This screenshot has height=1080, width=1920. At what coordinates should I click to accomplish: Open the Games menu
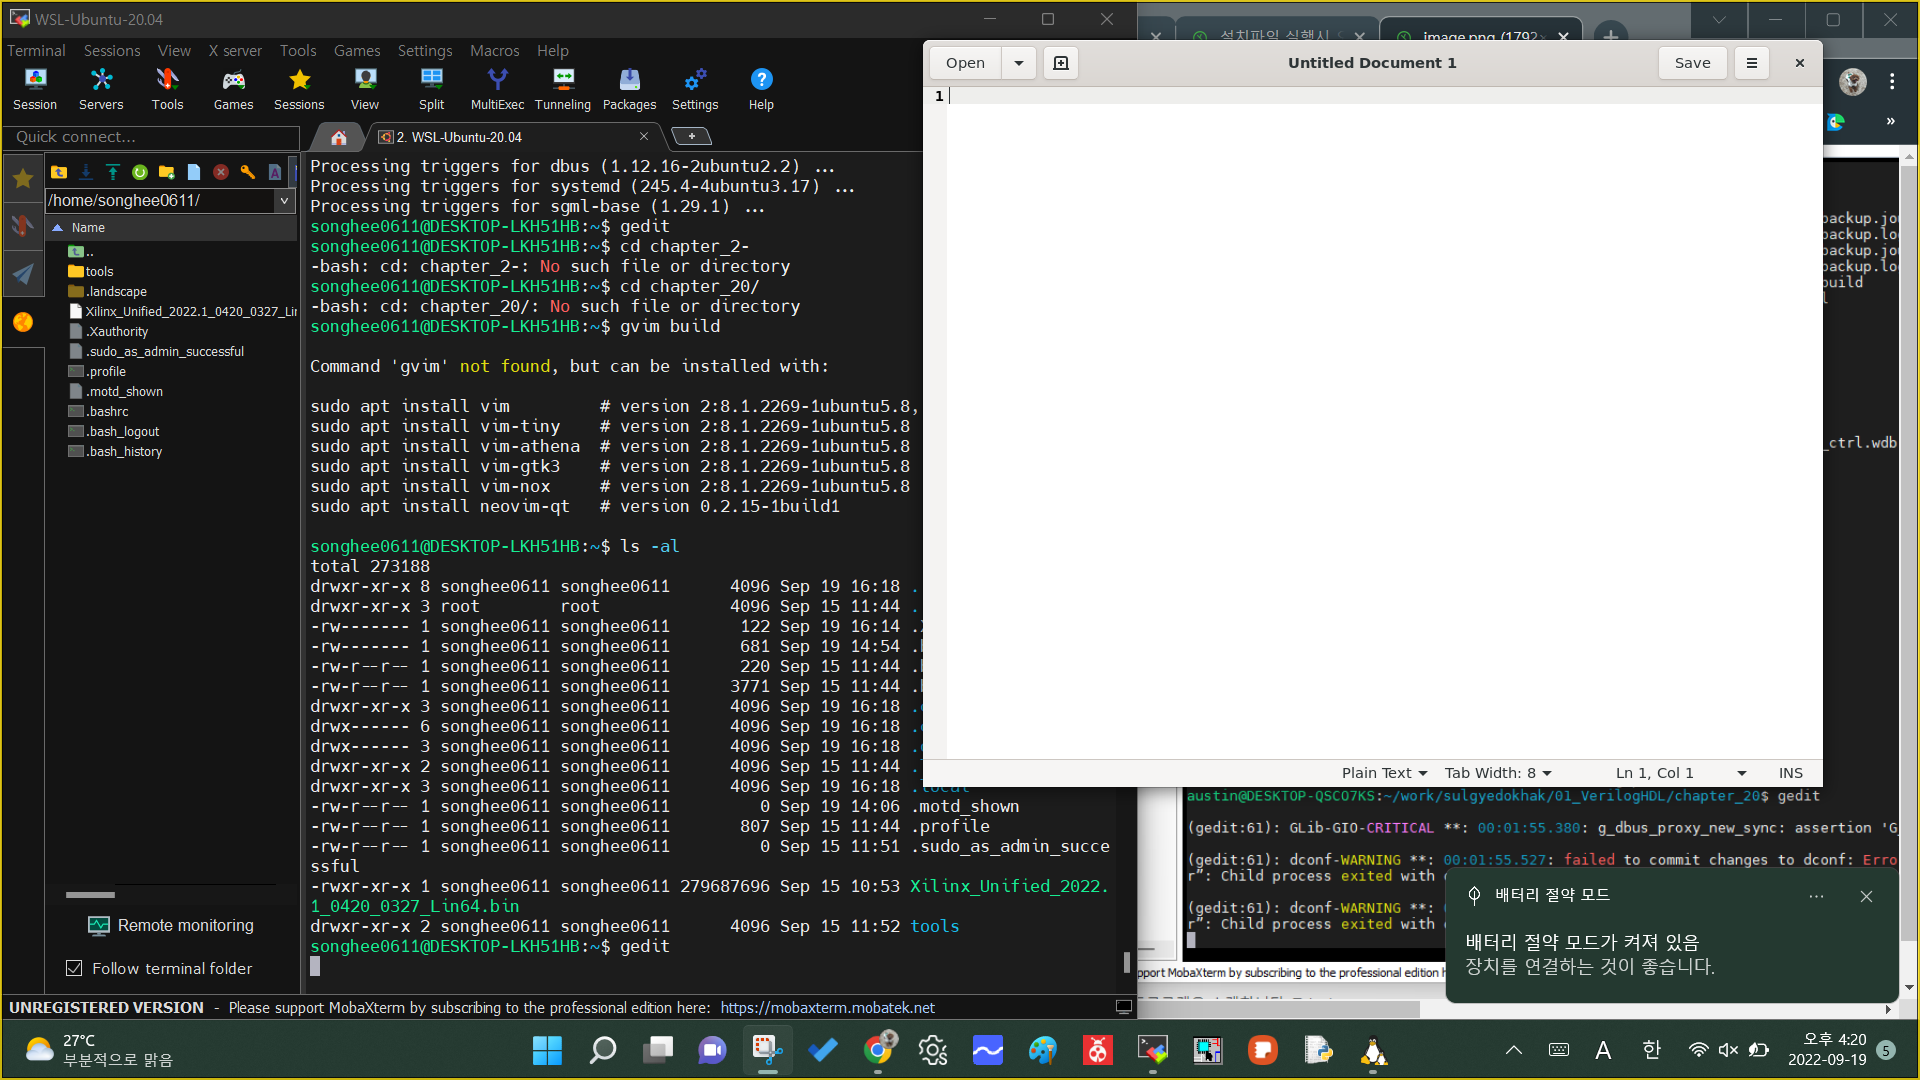(357, 50)
